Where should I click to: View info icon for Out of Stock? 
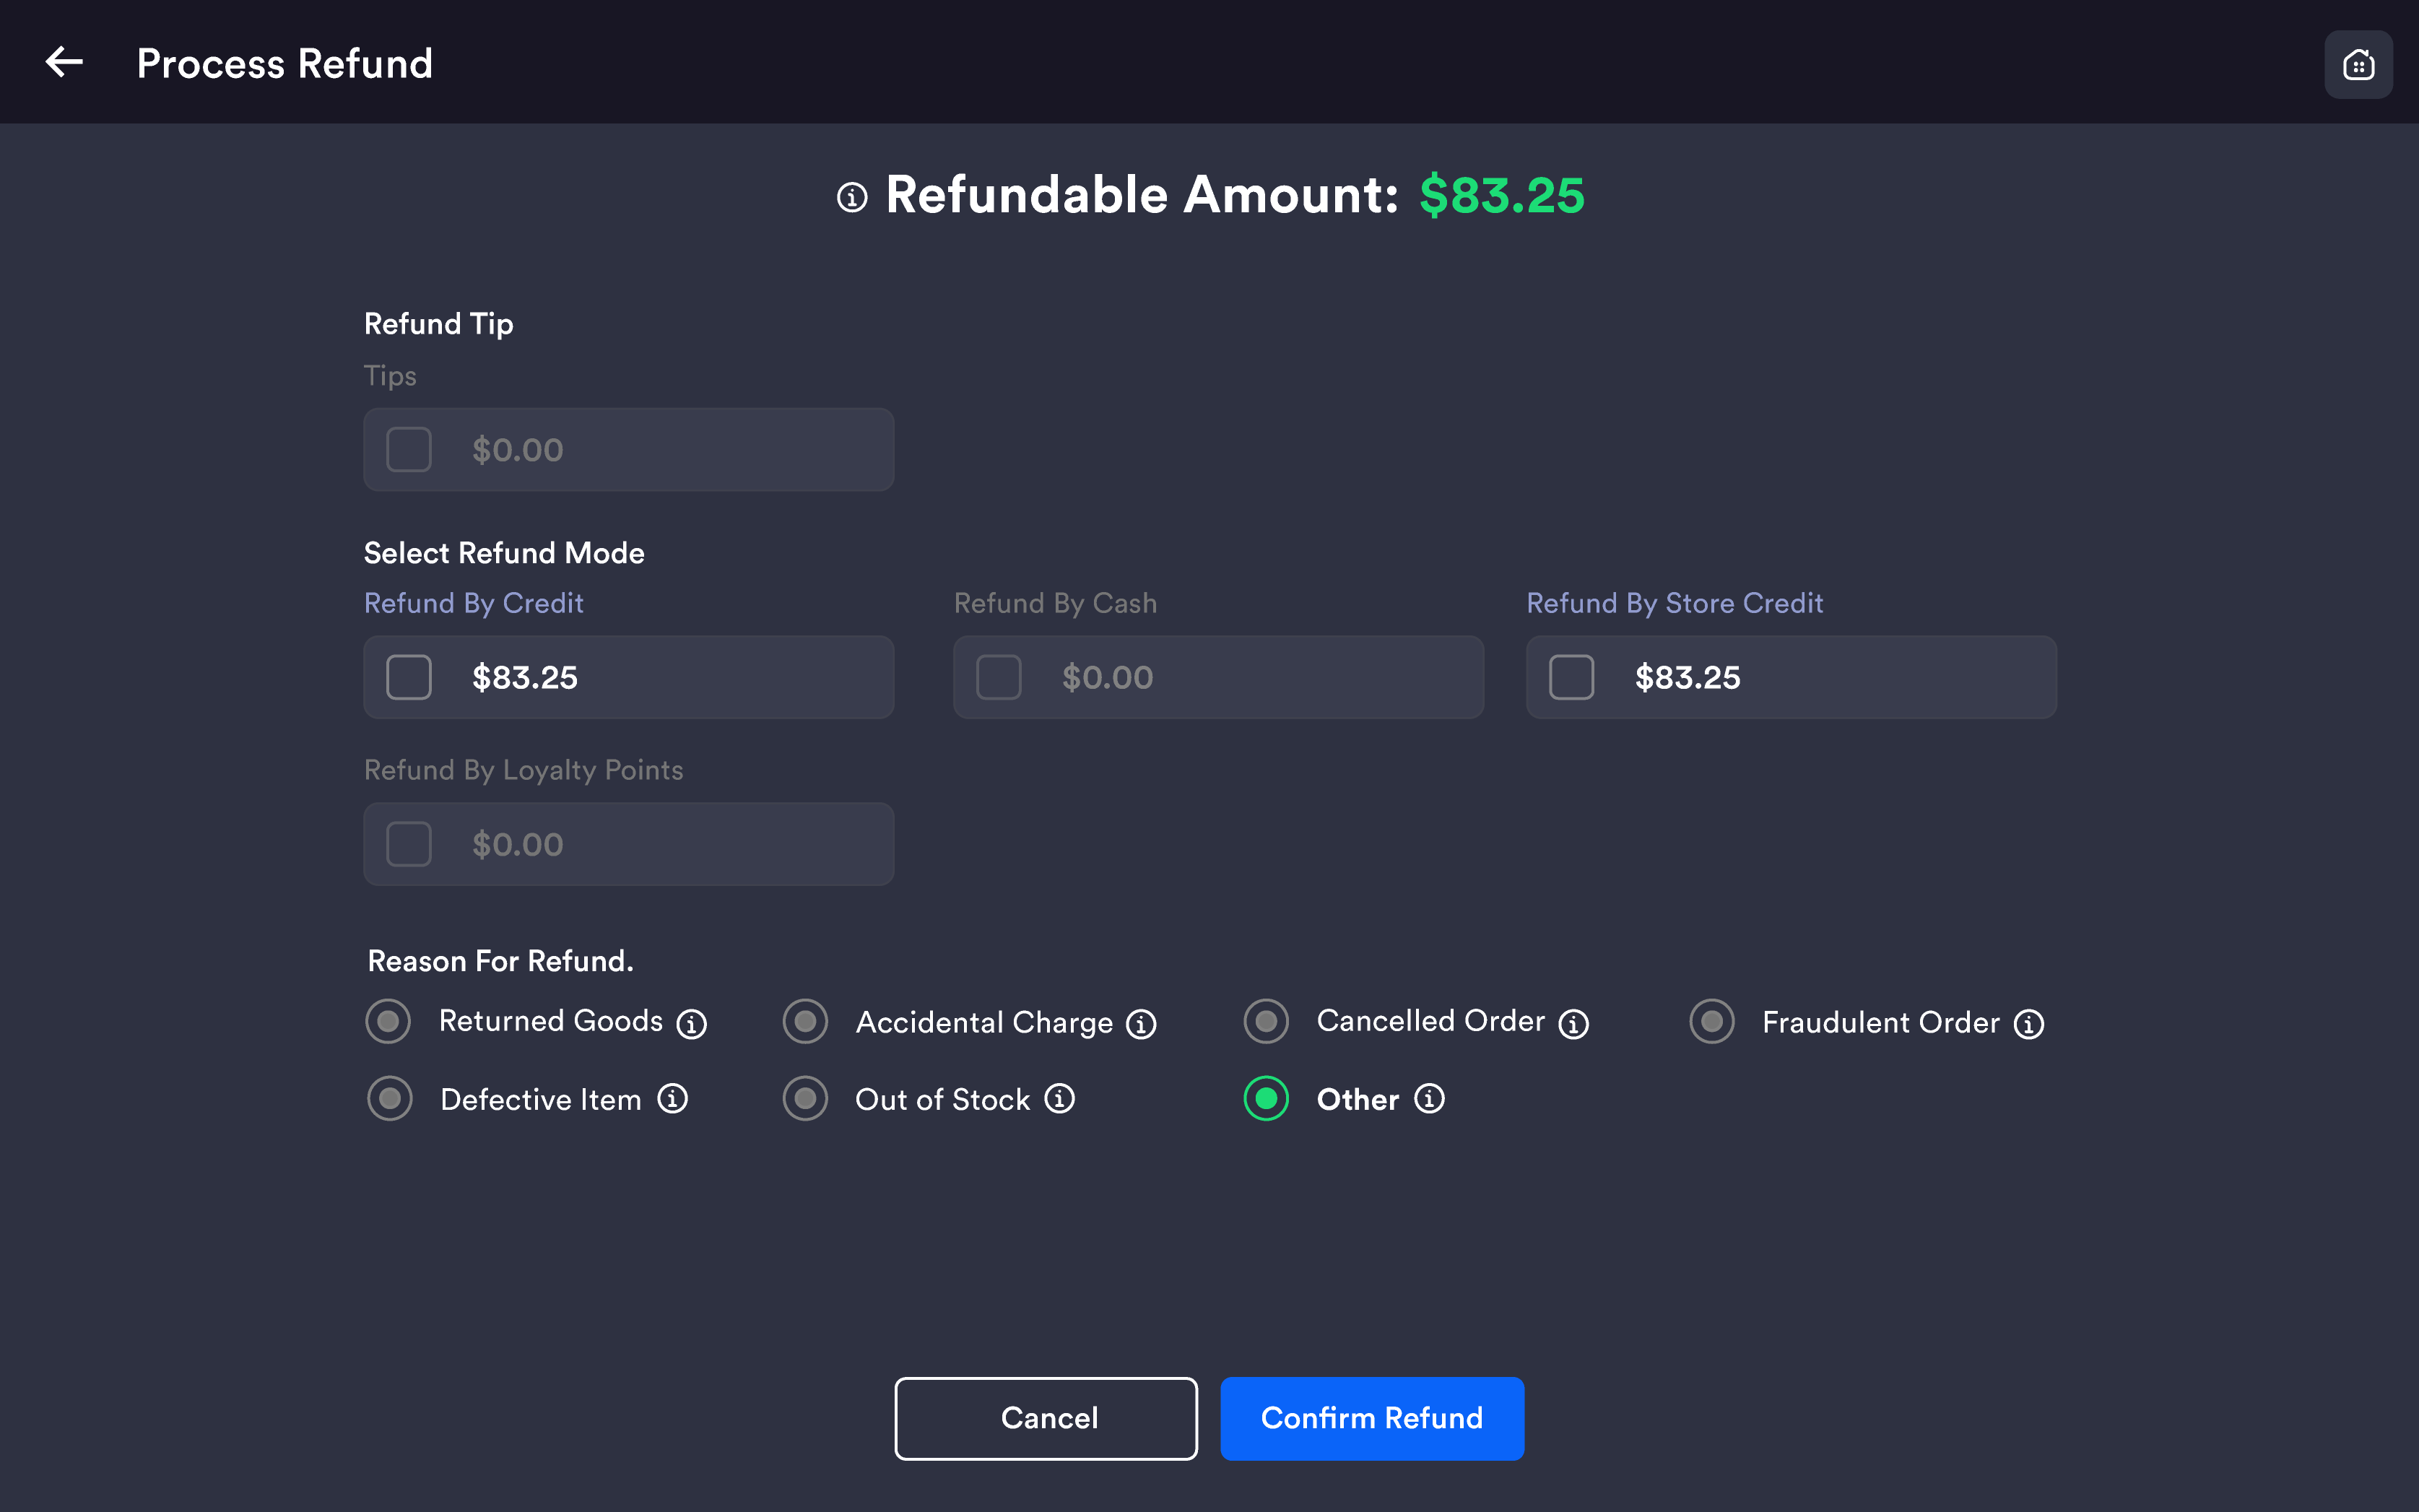[1060, 1099]
